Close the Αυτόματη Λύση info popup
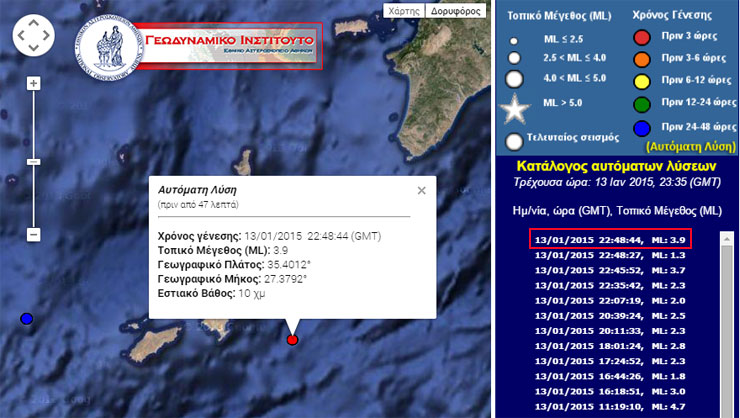This screenshot has height=418, width=740. point(421,190)
